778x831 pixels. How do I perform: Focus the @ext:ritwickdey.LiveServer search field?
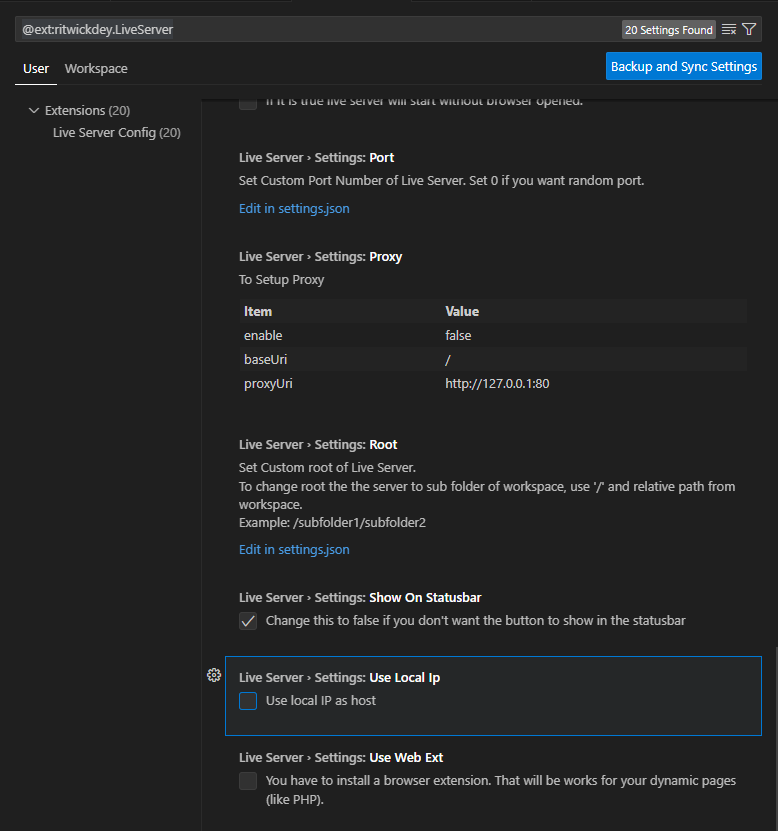pos(300,30)
